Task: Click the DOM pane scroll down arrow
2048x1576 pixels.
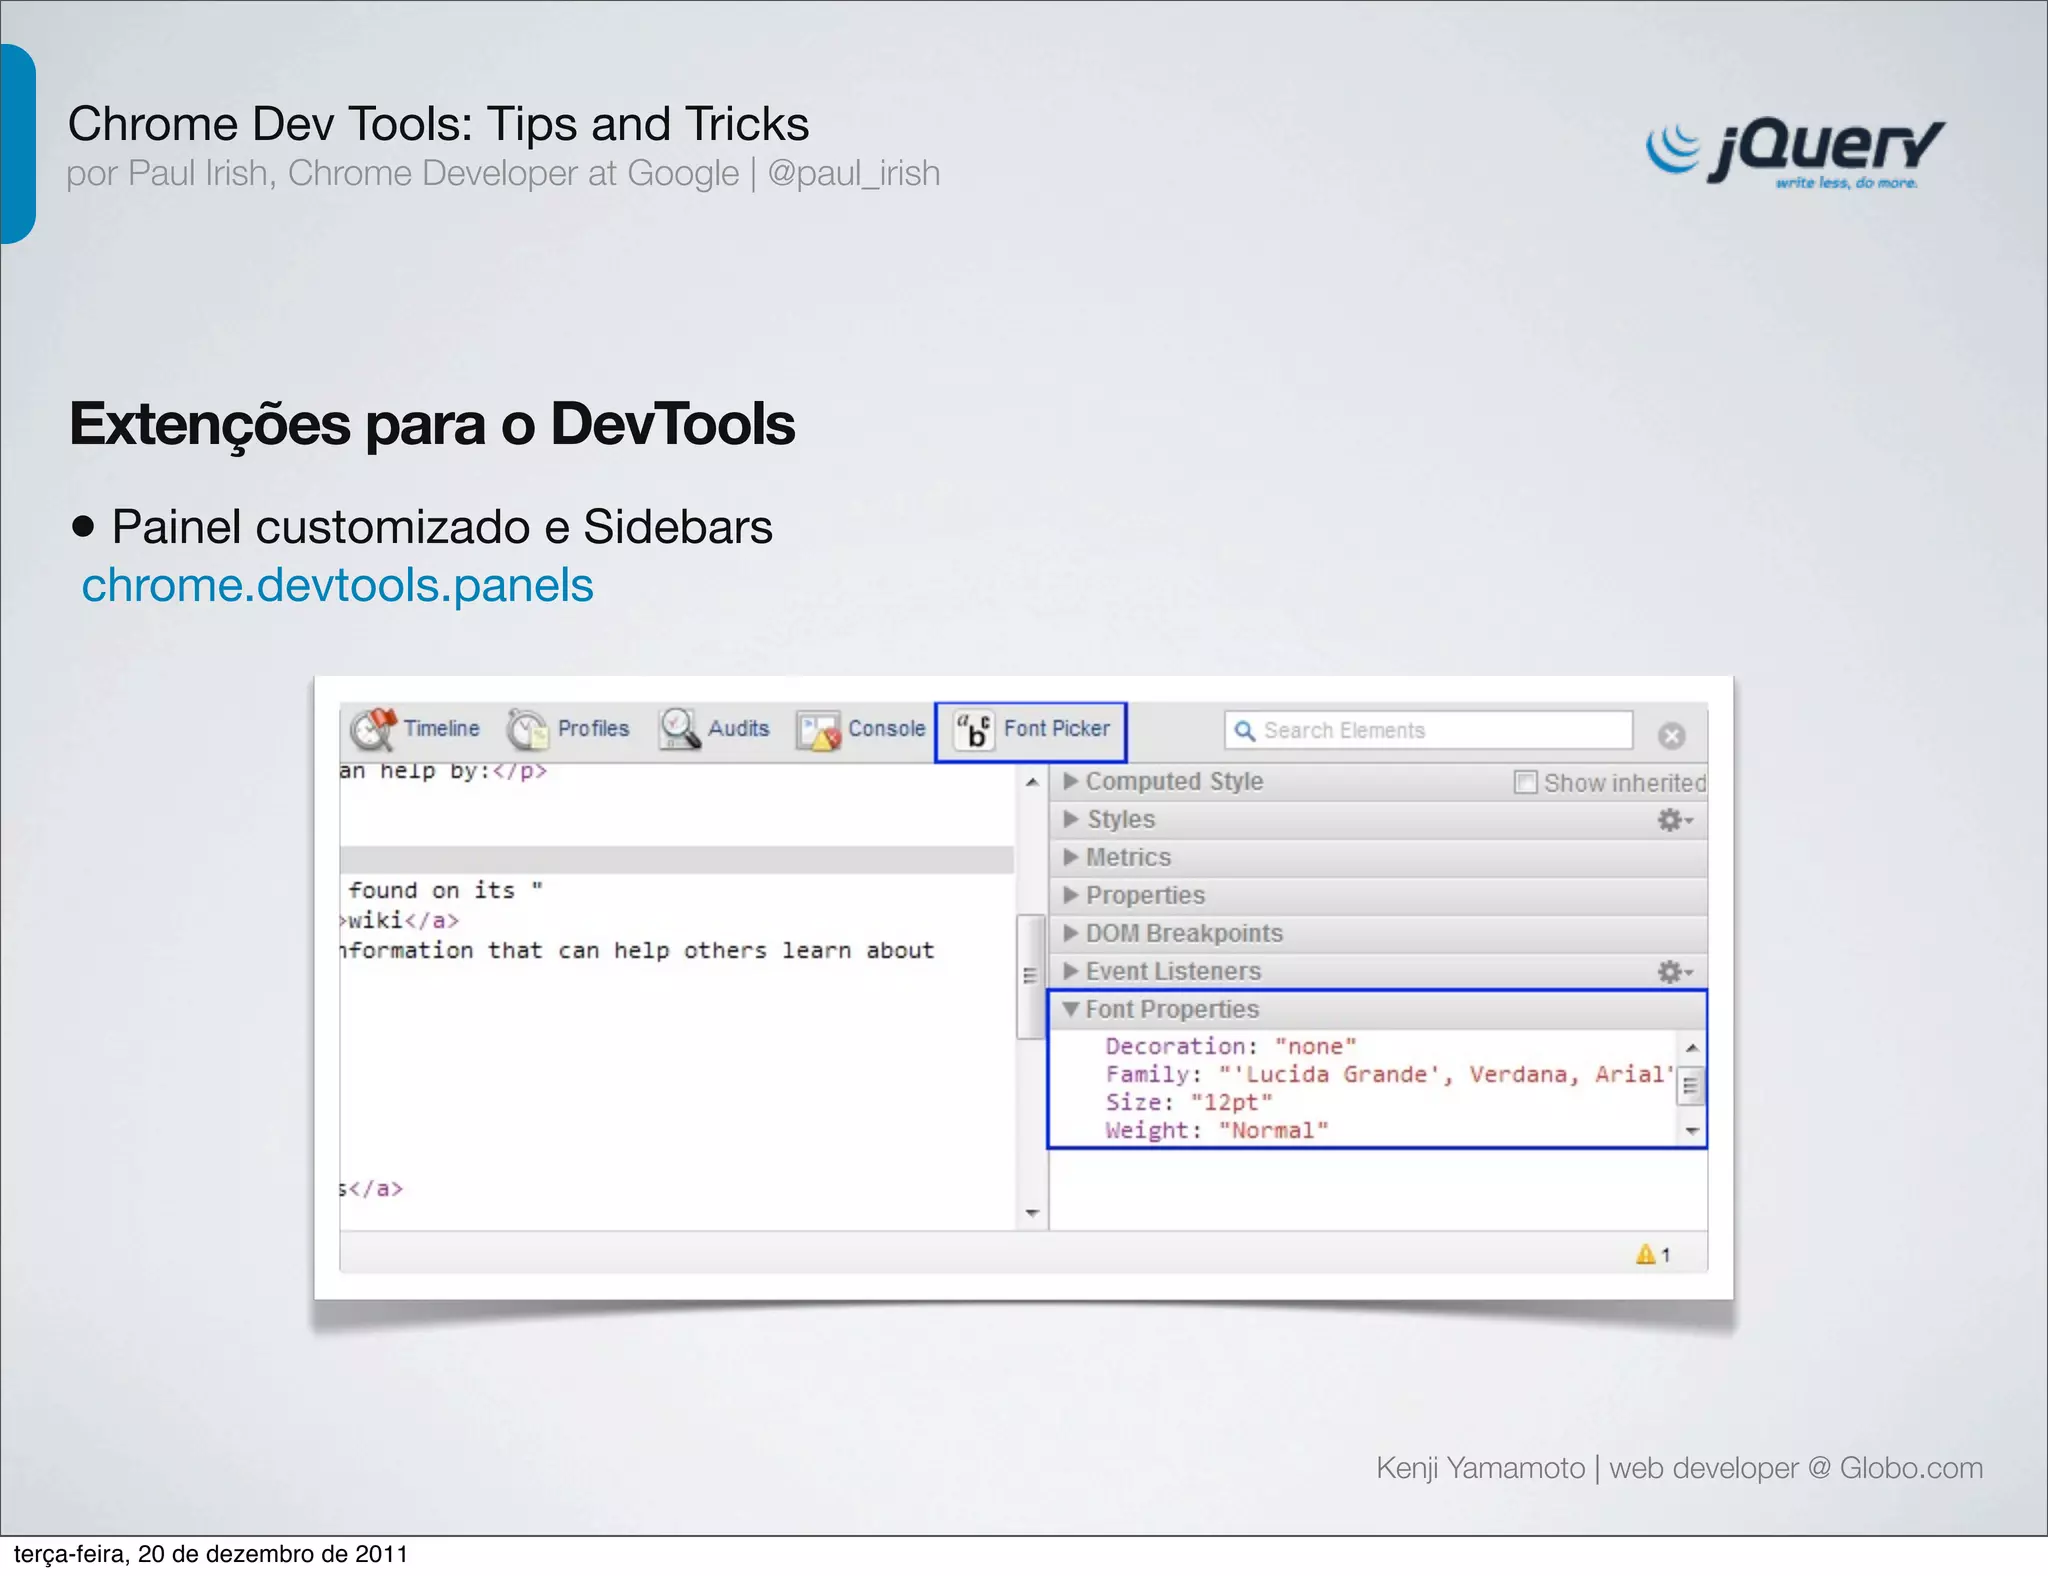Action: click(x=1032, y=1214)
